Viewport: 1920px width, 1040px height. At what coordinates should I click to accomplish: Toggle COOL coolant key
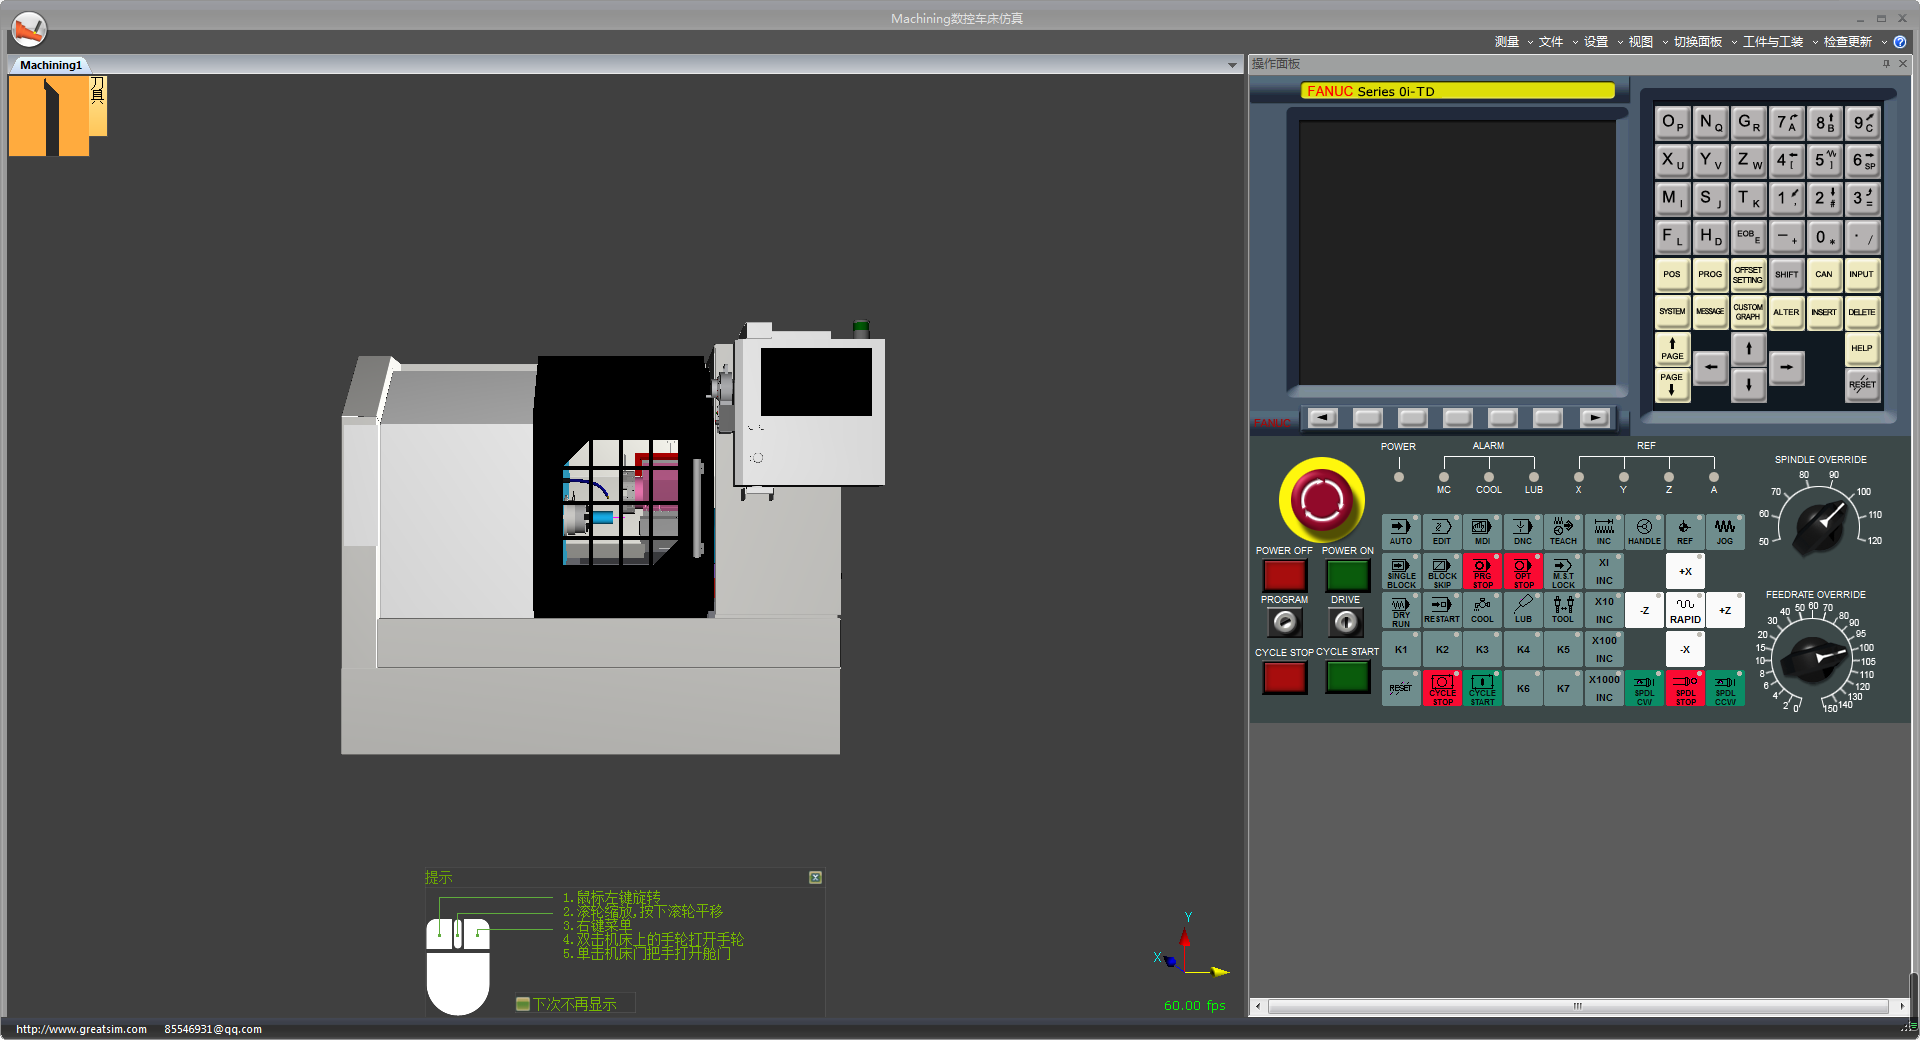click(1482, 610)
